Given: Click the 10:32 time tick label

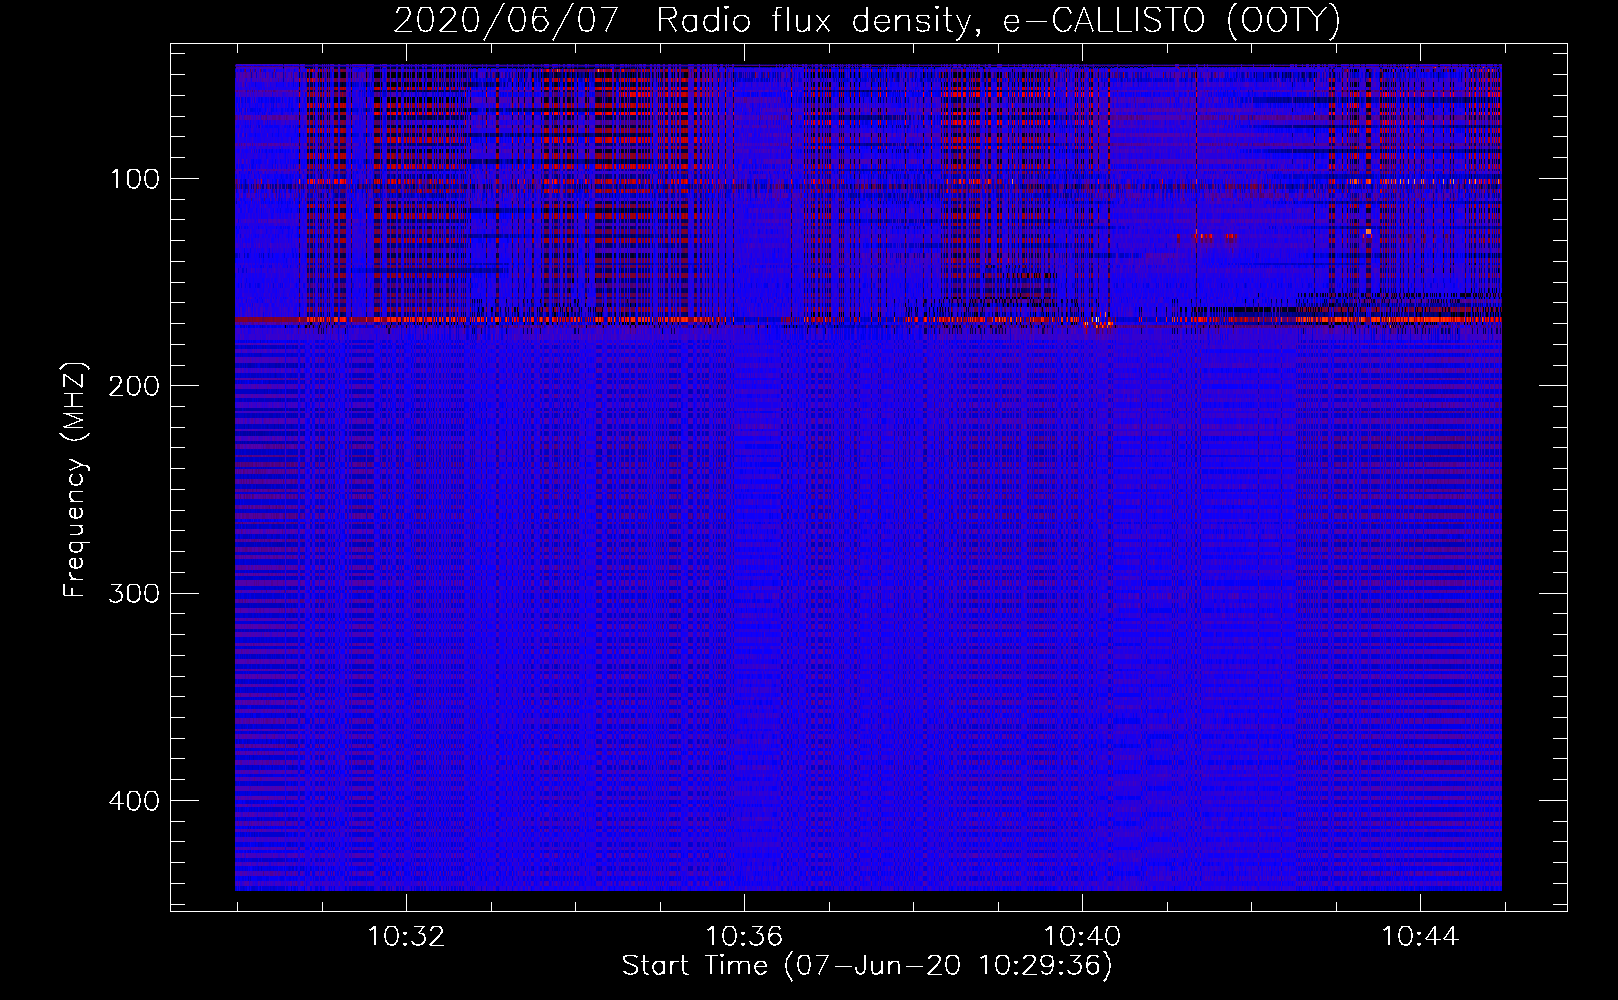Looking at the screenshot, I should [406, 937].
